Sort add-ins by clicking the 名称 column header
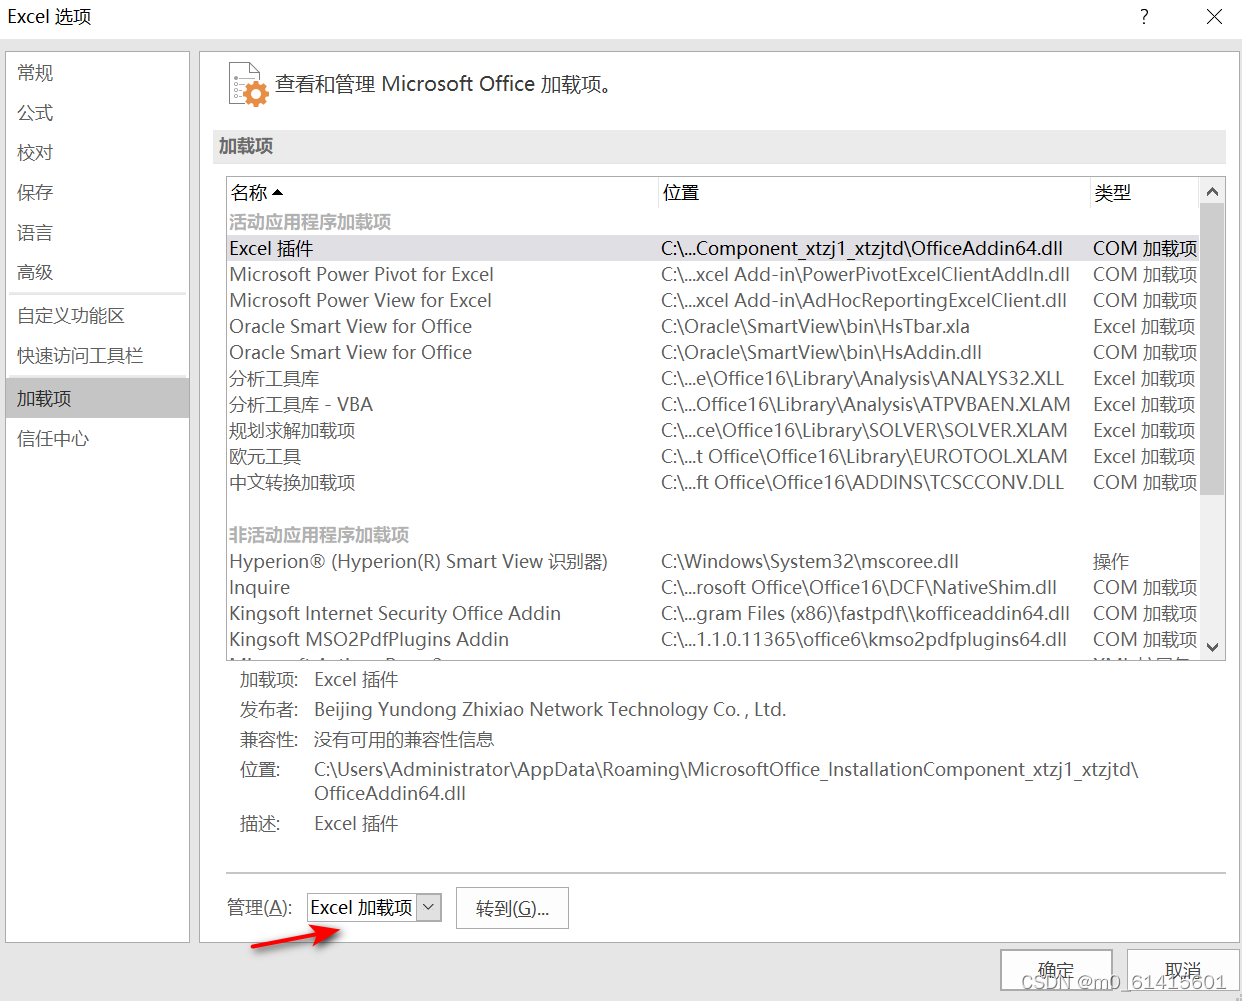 click(x=249, y=192)
